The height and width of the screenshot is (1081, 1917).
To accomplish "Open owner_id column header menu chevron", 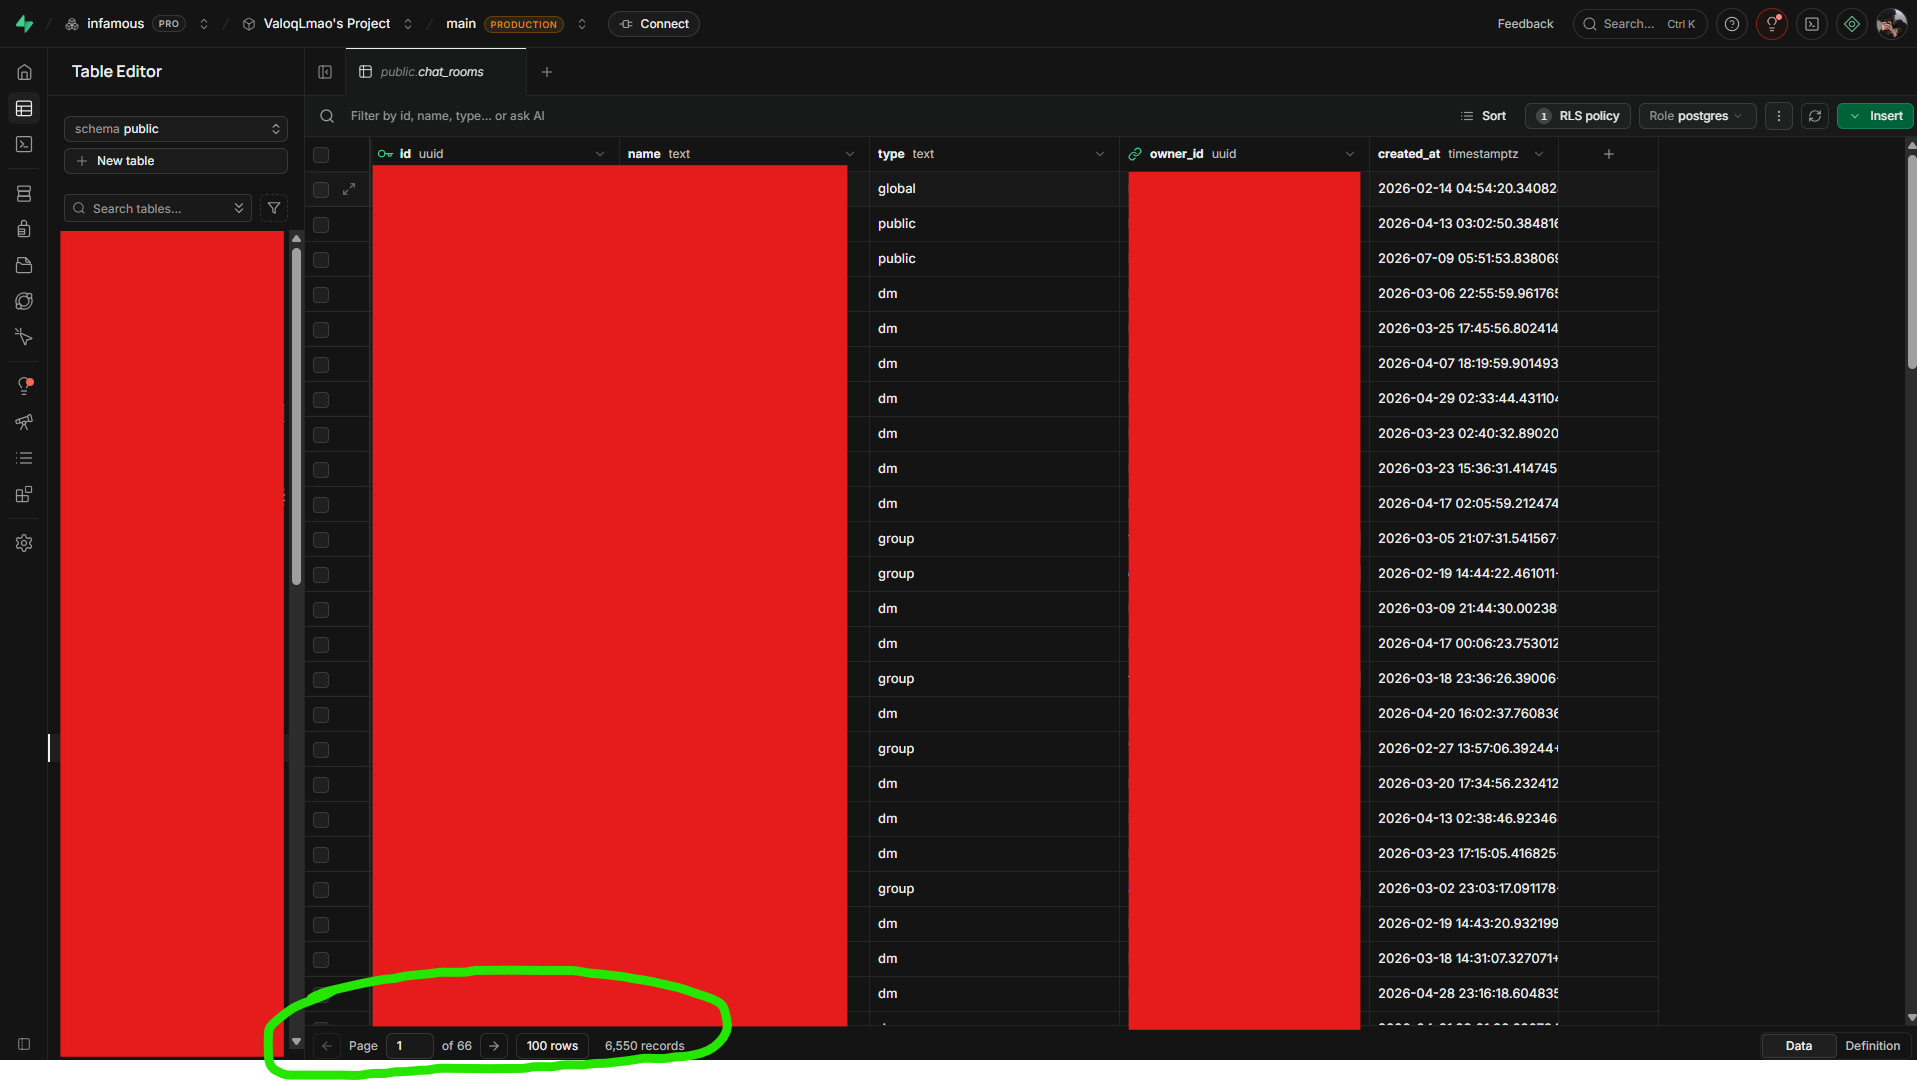I will 1350,154.
